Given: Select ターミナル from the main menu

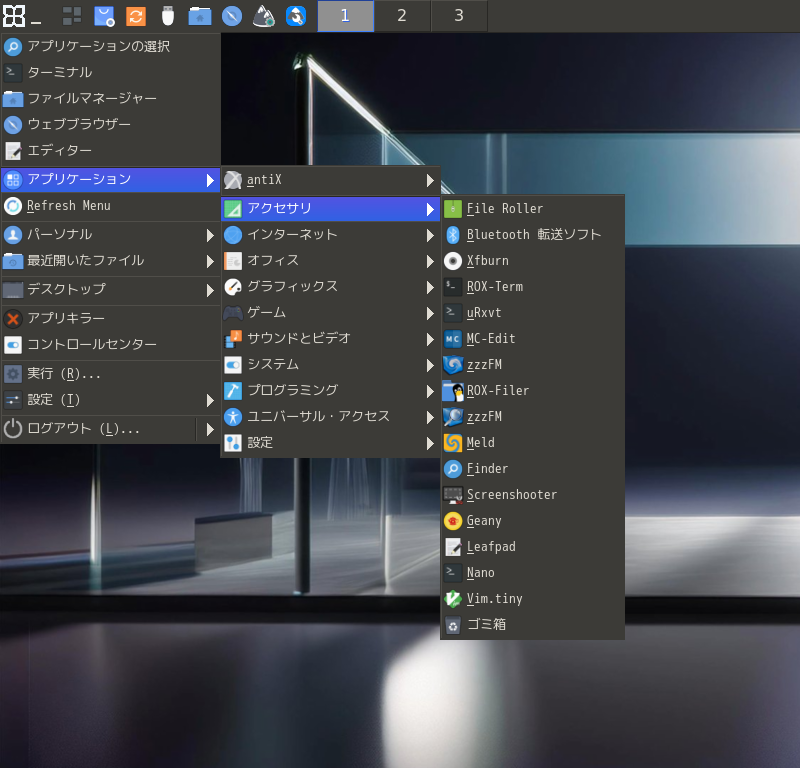Looking at the screenshot, I should (x=59, y=72).
